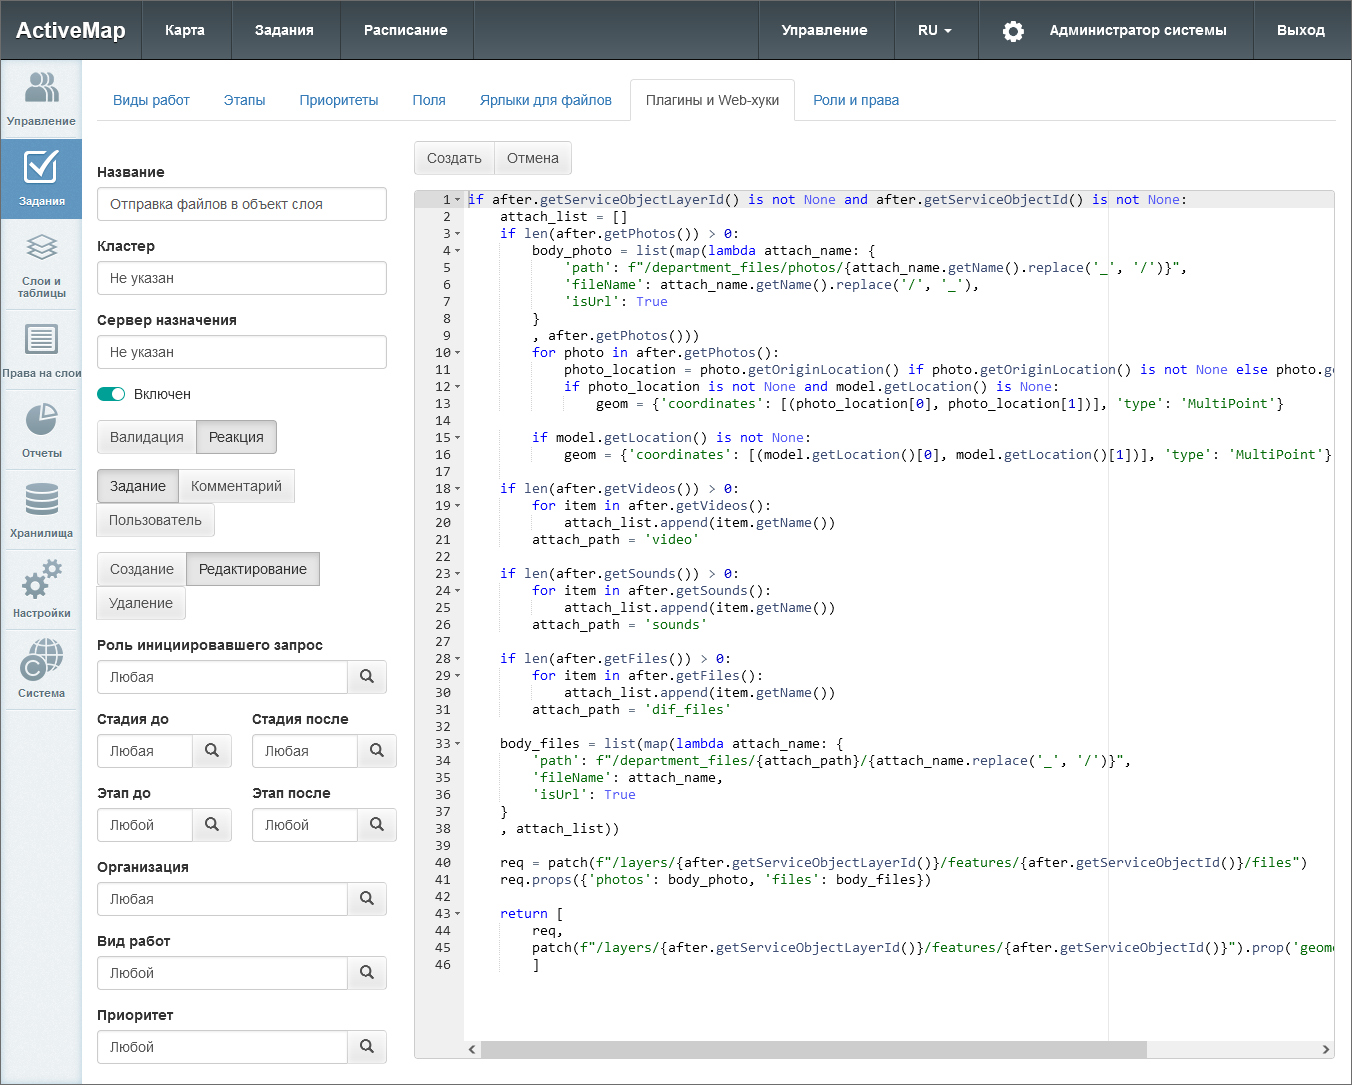Switch to Валидация mode
1352x1085 pixels.
click(x=147, y=437)
